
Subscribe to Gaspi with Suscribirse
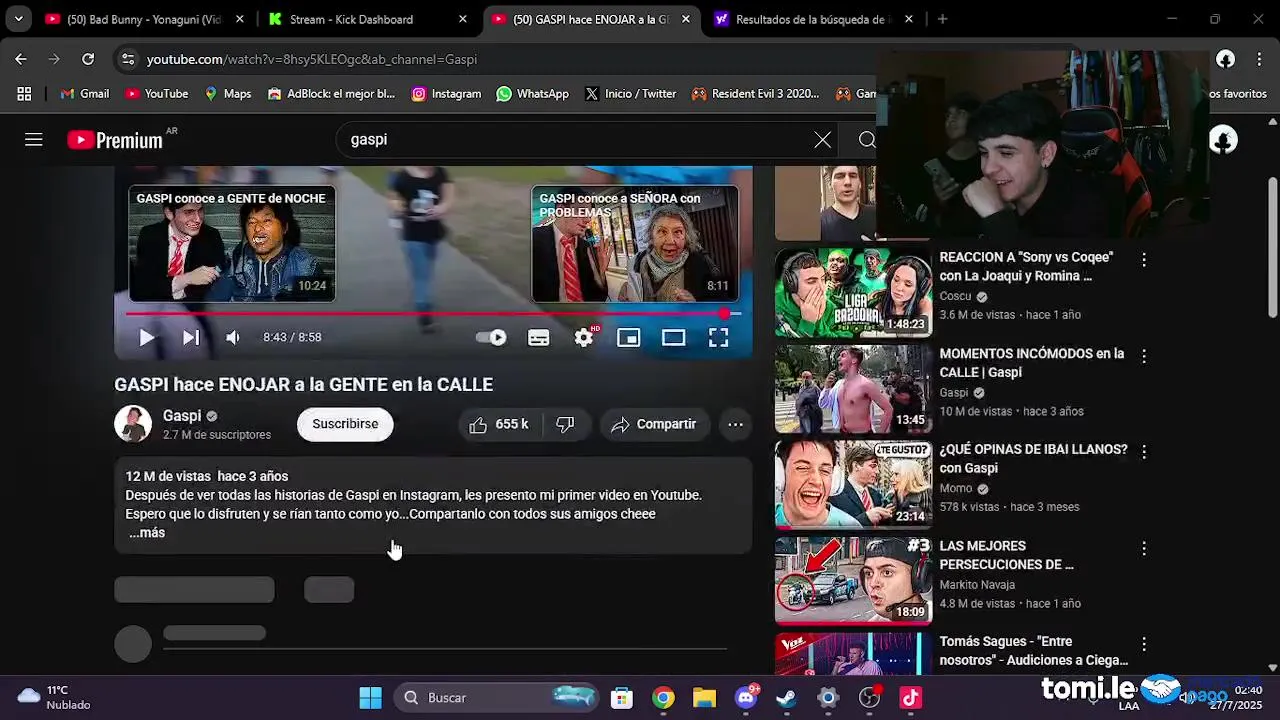[x=345, y=424]
